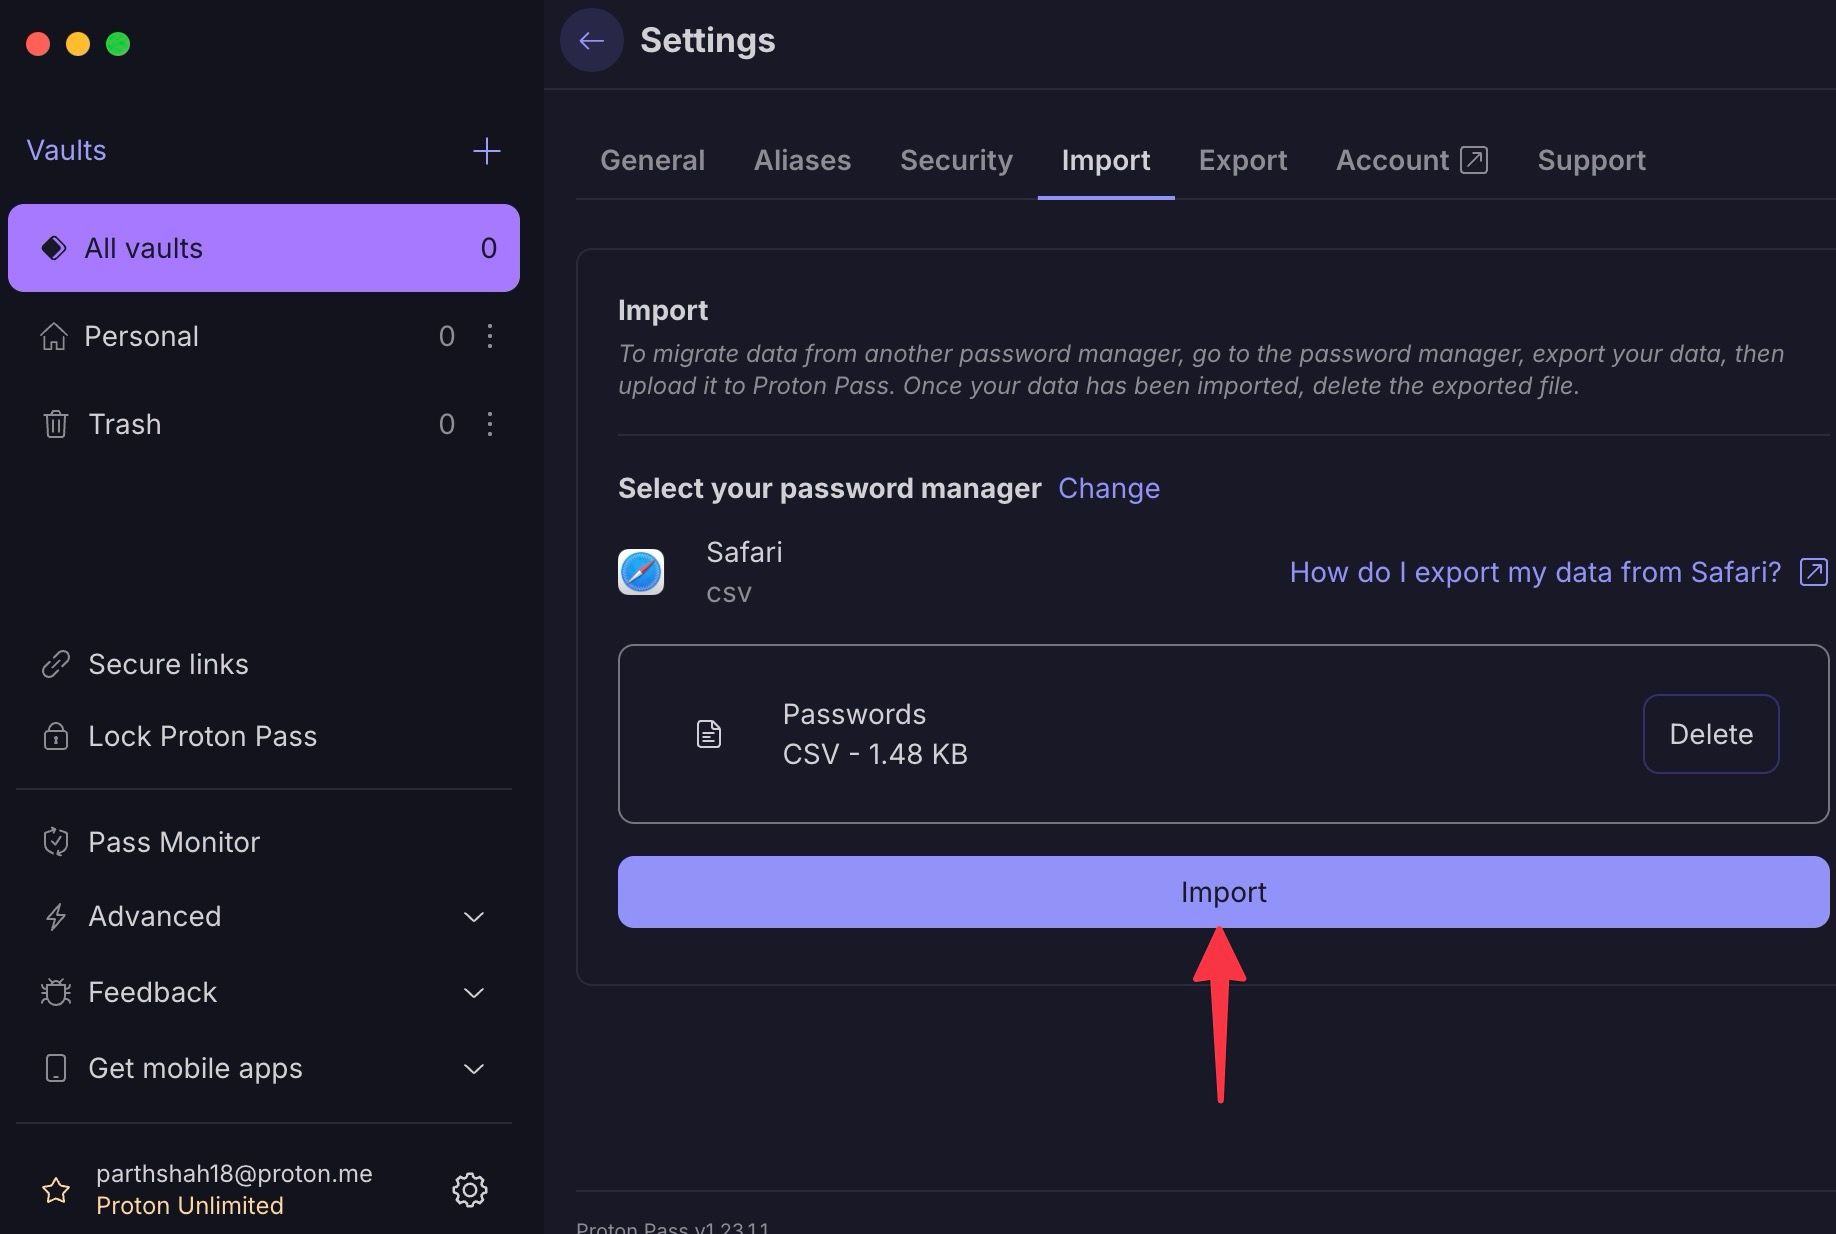Open Pass Monitor
1836x1234 pixels.
[174, 842]
